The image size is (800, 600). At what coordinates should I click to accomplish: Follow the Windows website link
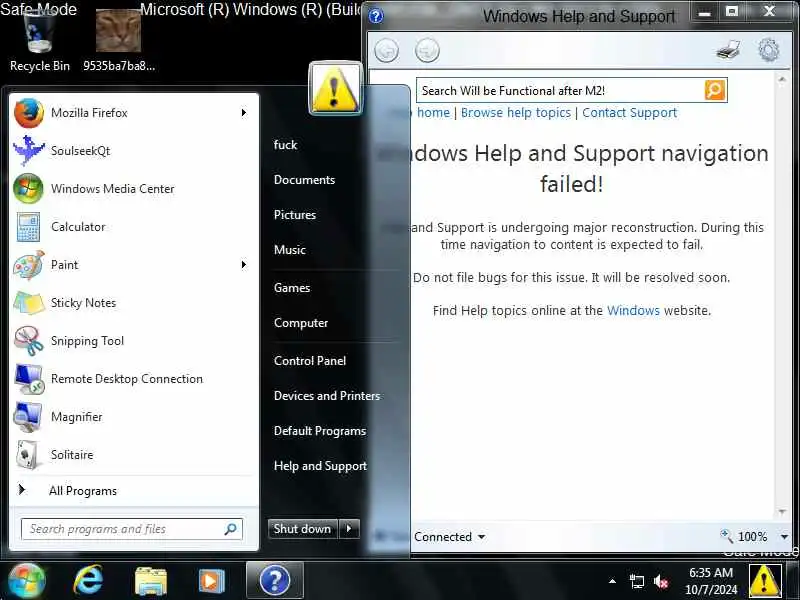coord(633,310)
